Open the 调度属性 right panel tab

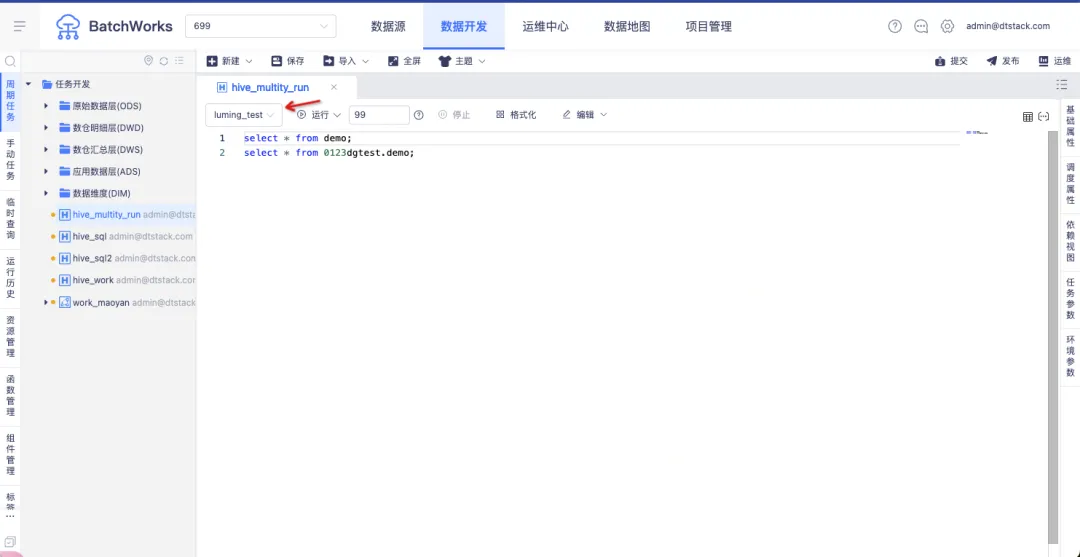1070,184
